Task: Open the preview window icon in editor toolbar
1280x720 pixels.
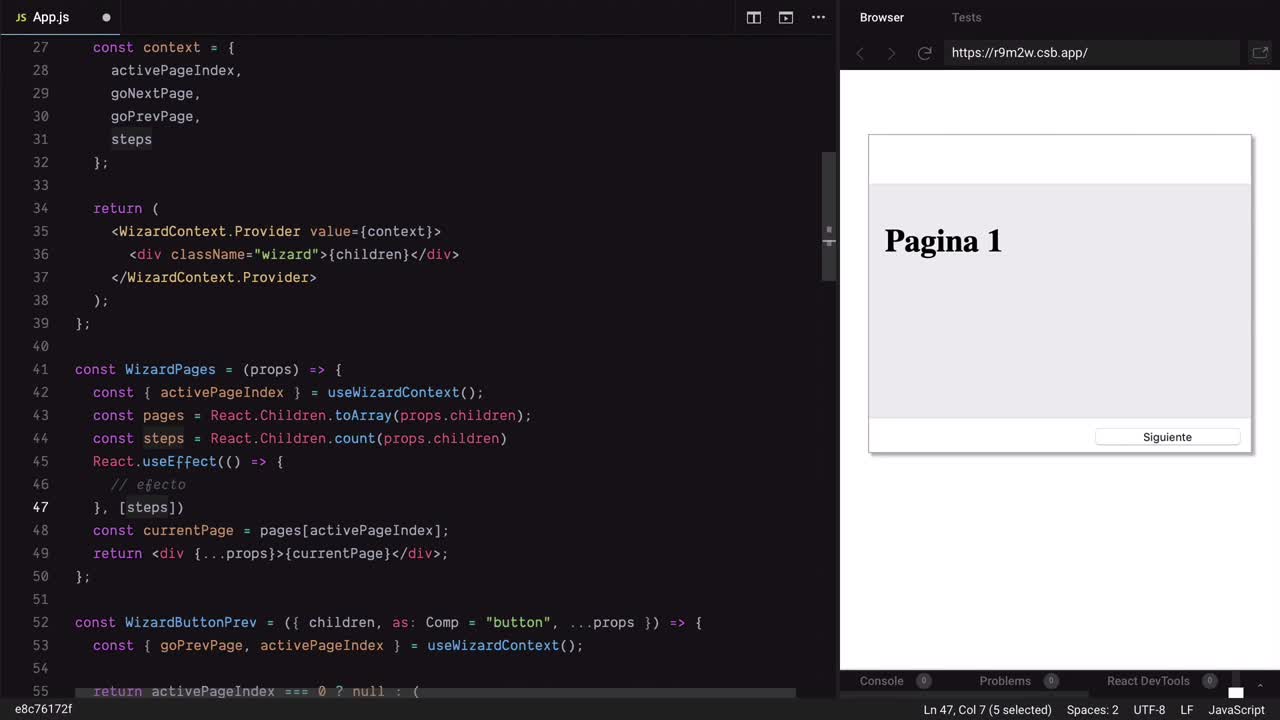Action: click(786, 17)
